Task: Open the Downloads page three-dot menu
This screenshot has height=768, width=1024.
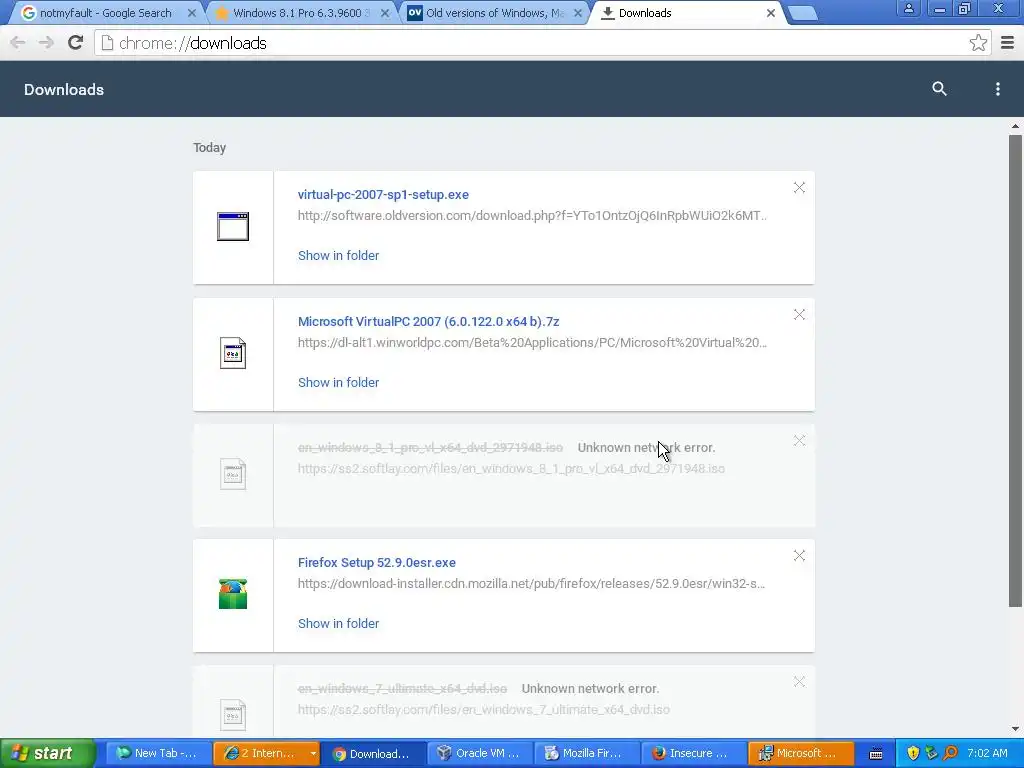Action: (x=997, y=89)
